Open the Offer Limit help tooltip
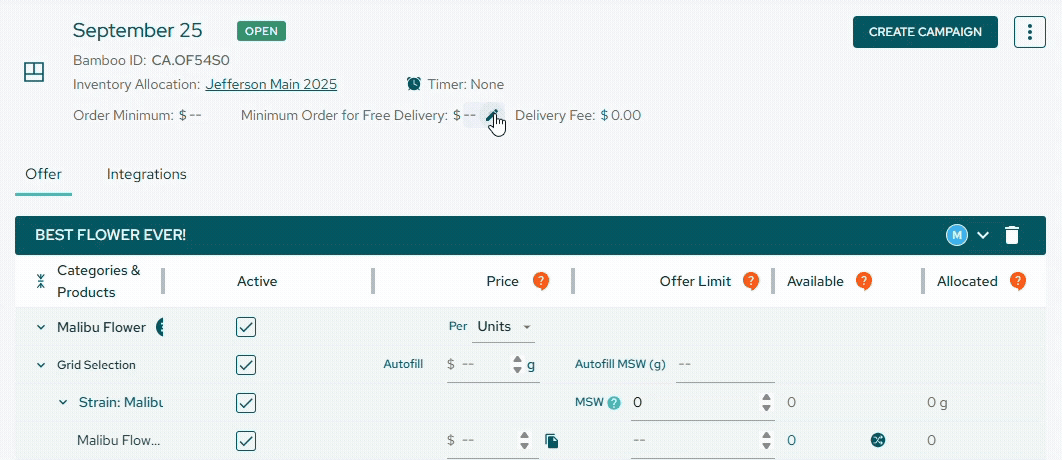Screen dimensions: 1062x460 pyautogui.click(x=750, y=281)
